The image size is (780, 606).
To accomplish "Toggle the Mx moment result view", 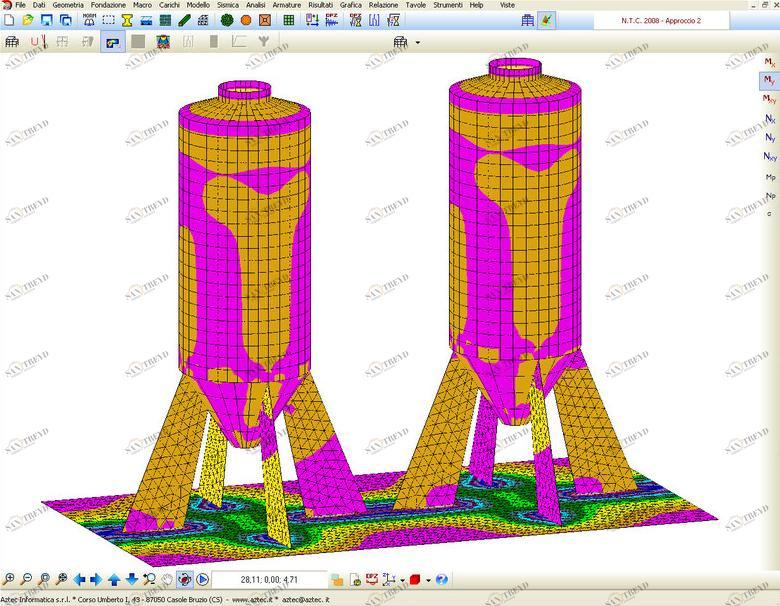I will [769, 63].
